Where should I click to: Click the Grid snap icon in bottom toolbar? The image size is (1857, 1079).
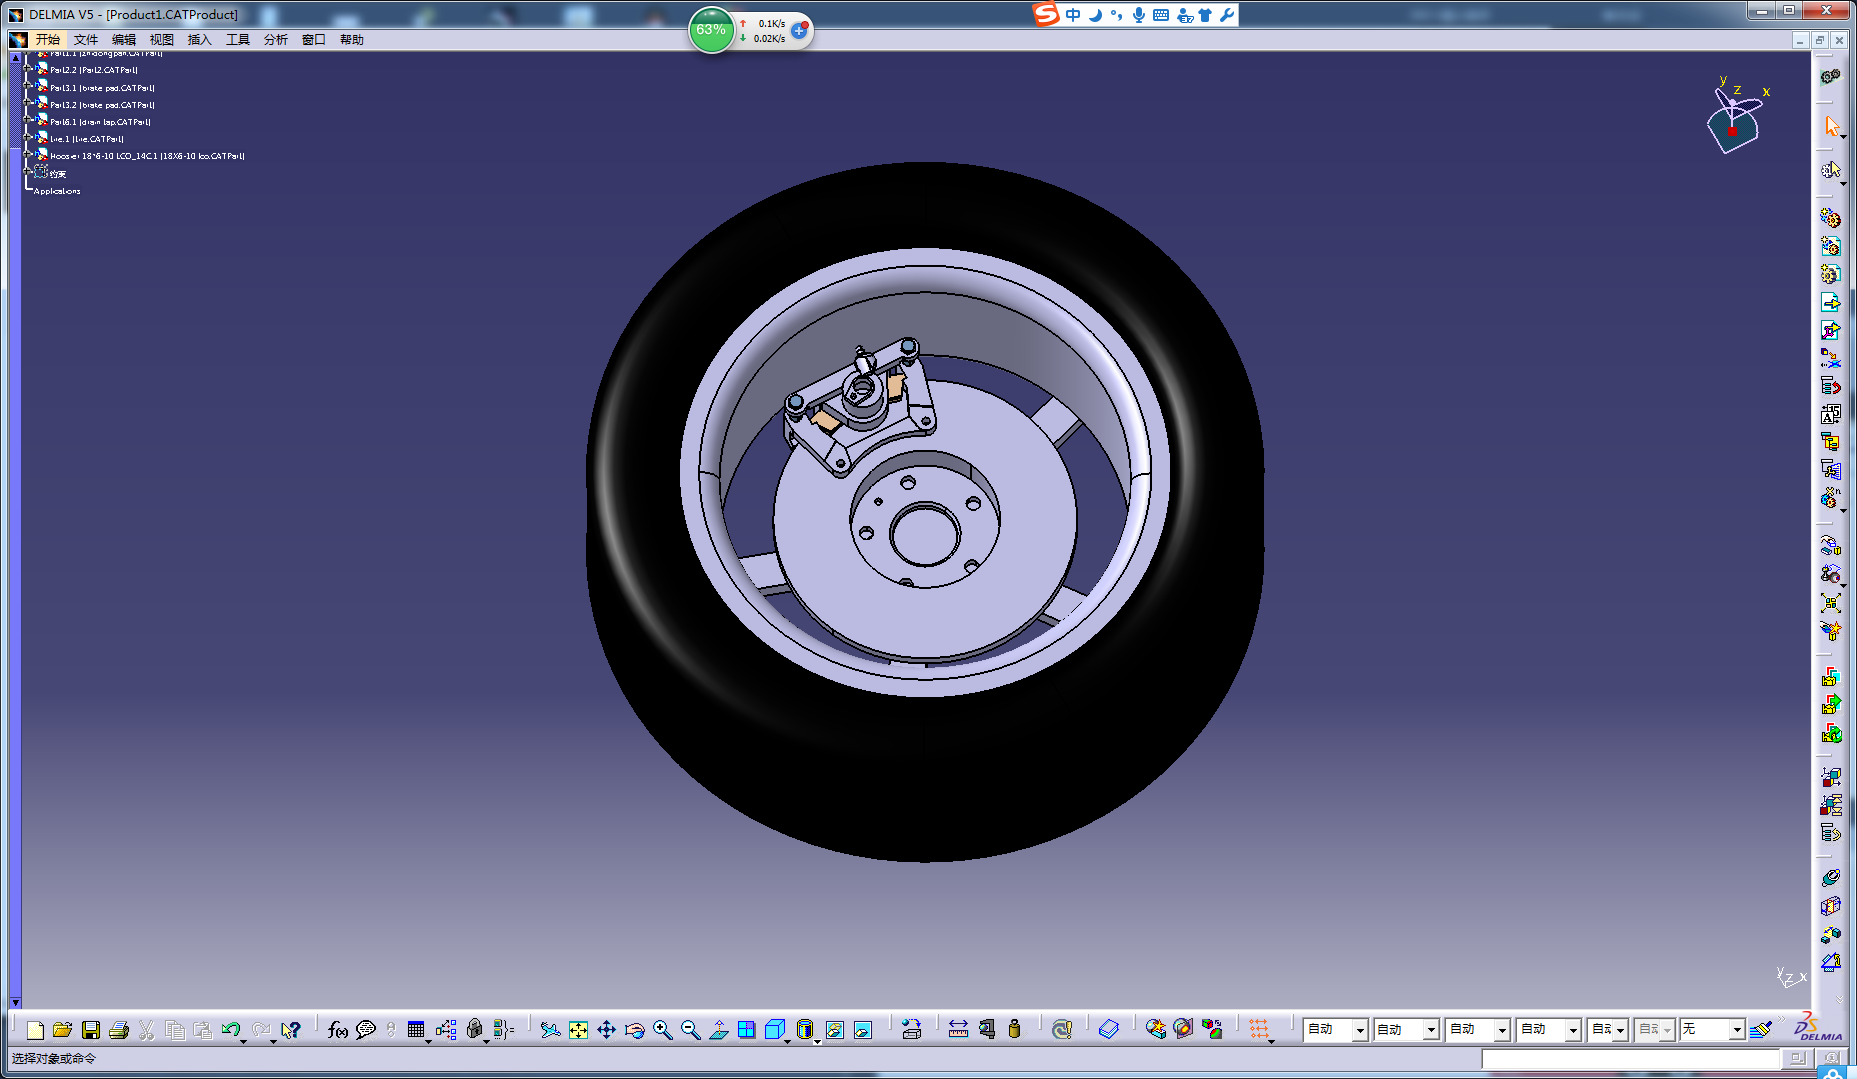[x=1258, y=1029]
